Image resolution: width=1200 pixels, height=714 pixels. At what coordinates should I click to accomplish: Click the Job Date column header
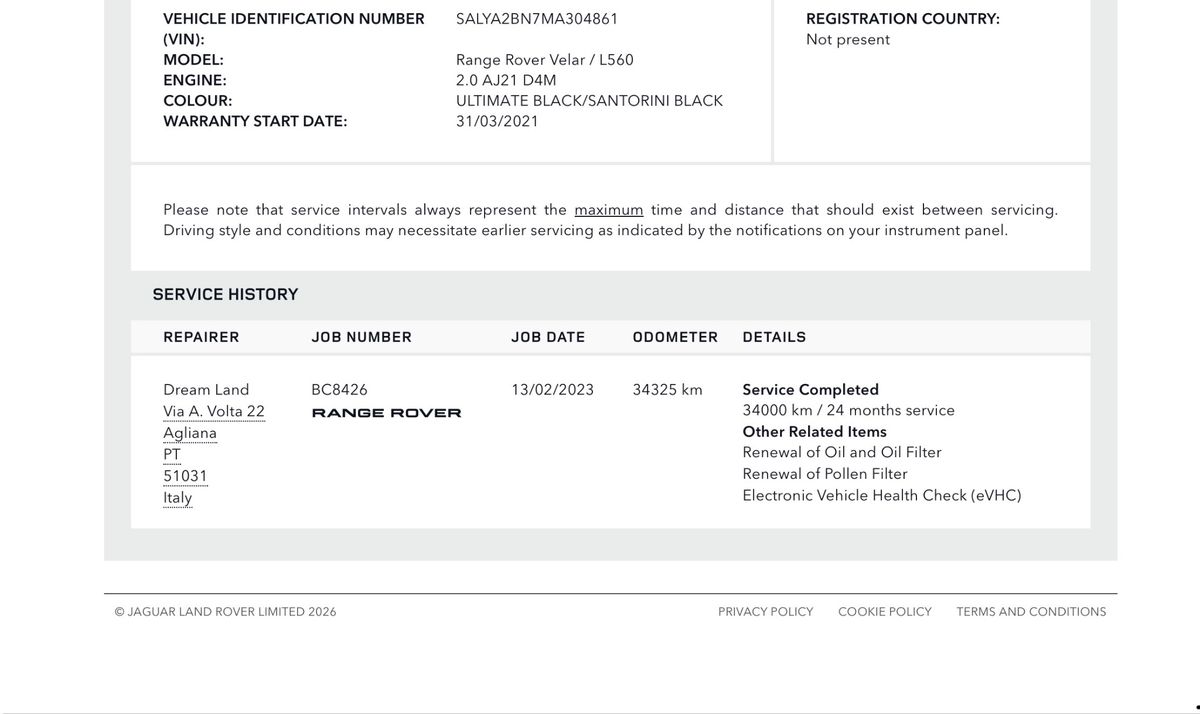tap(548, 337)
